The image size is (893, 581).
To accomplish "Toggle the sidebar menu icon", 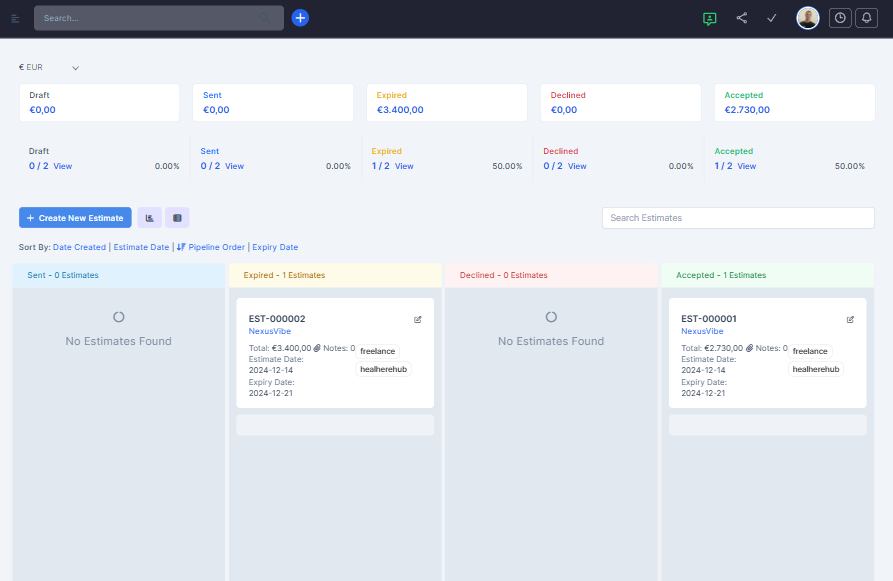I will (15, 18).
